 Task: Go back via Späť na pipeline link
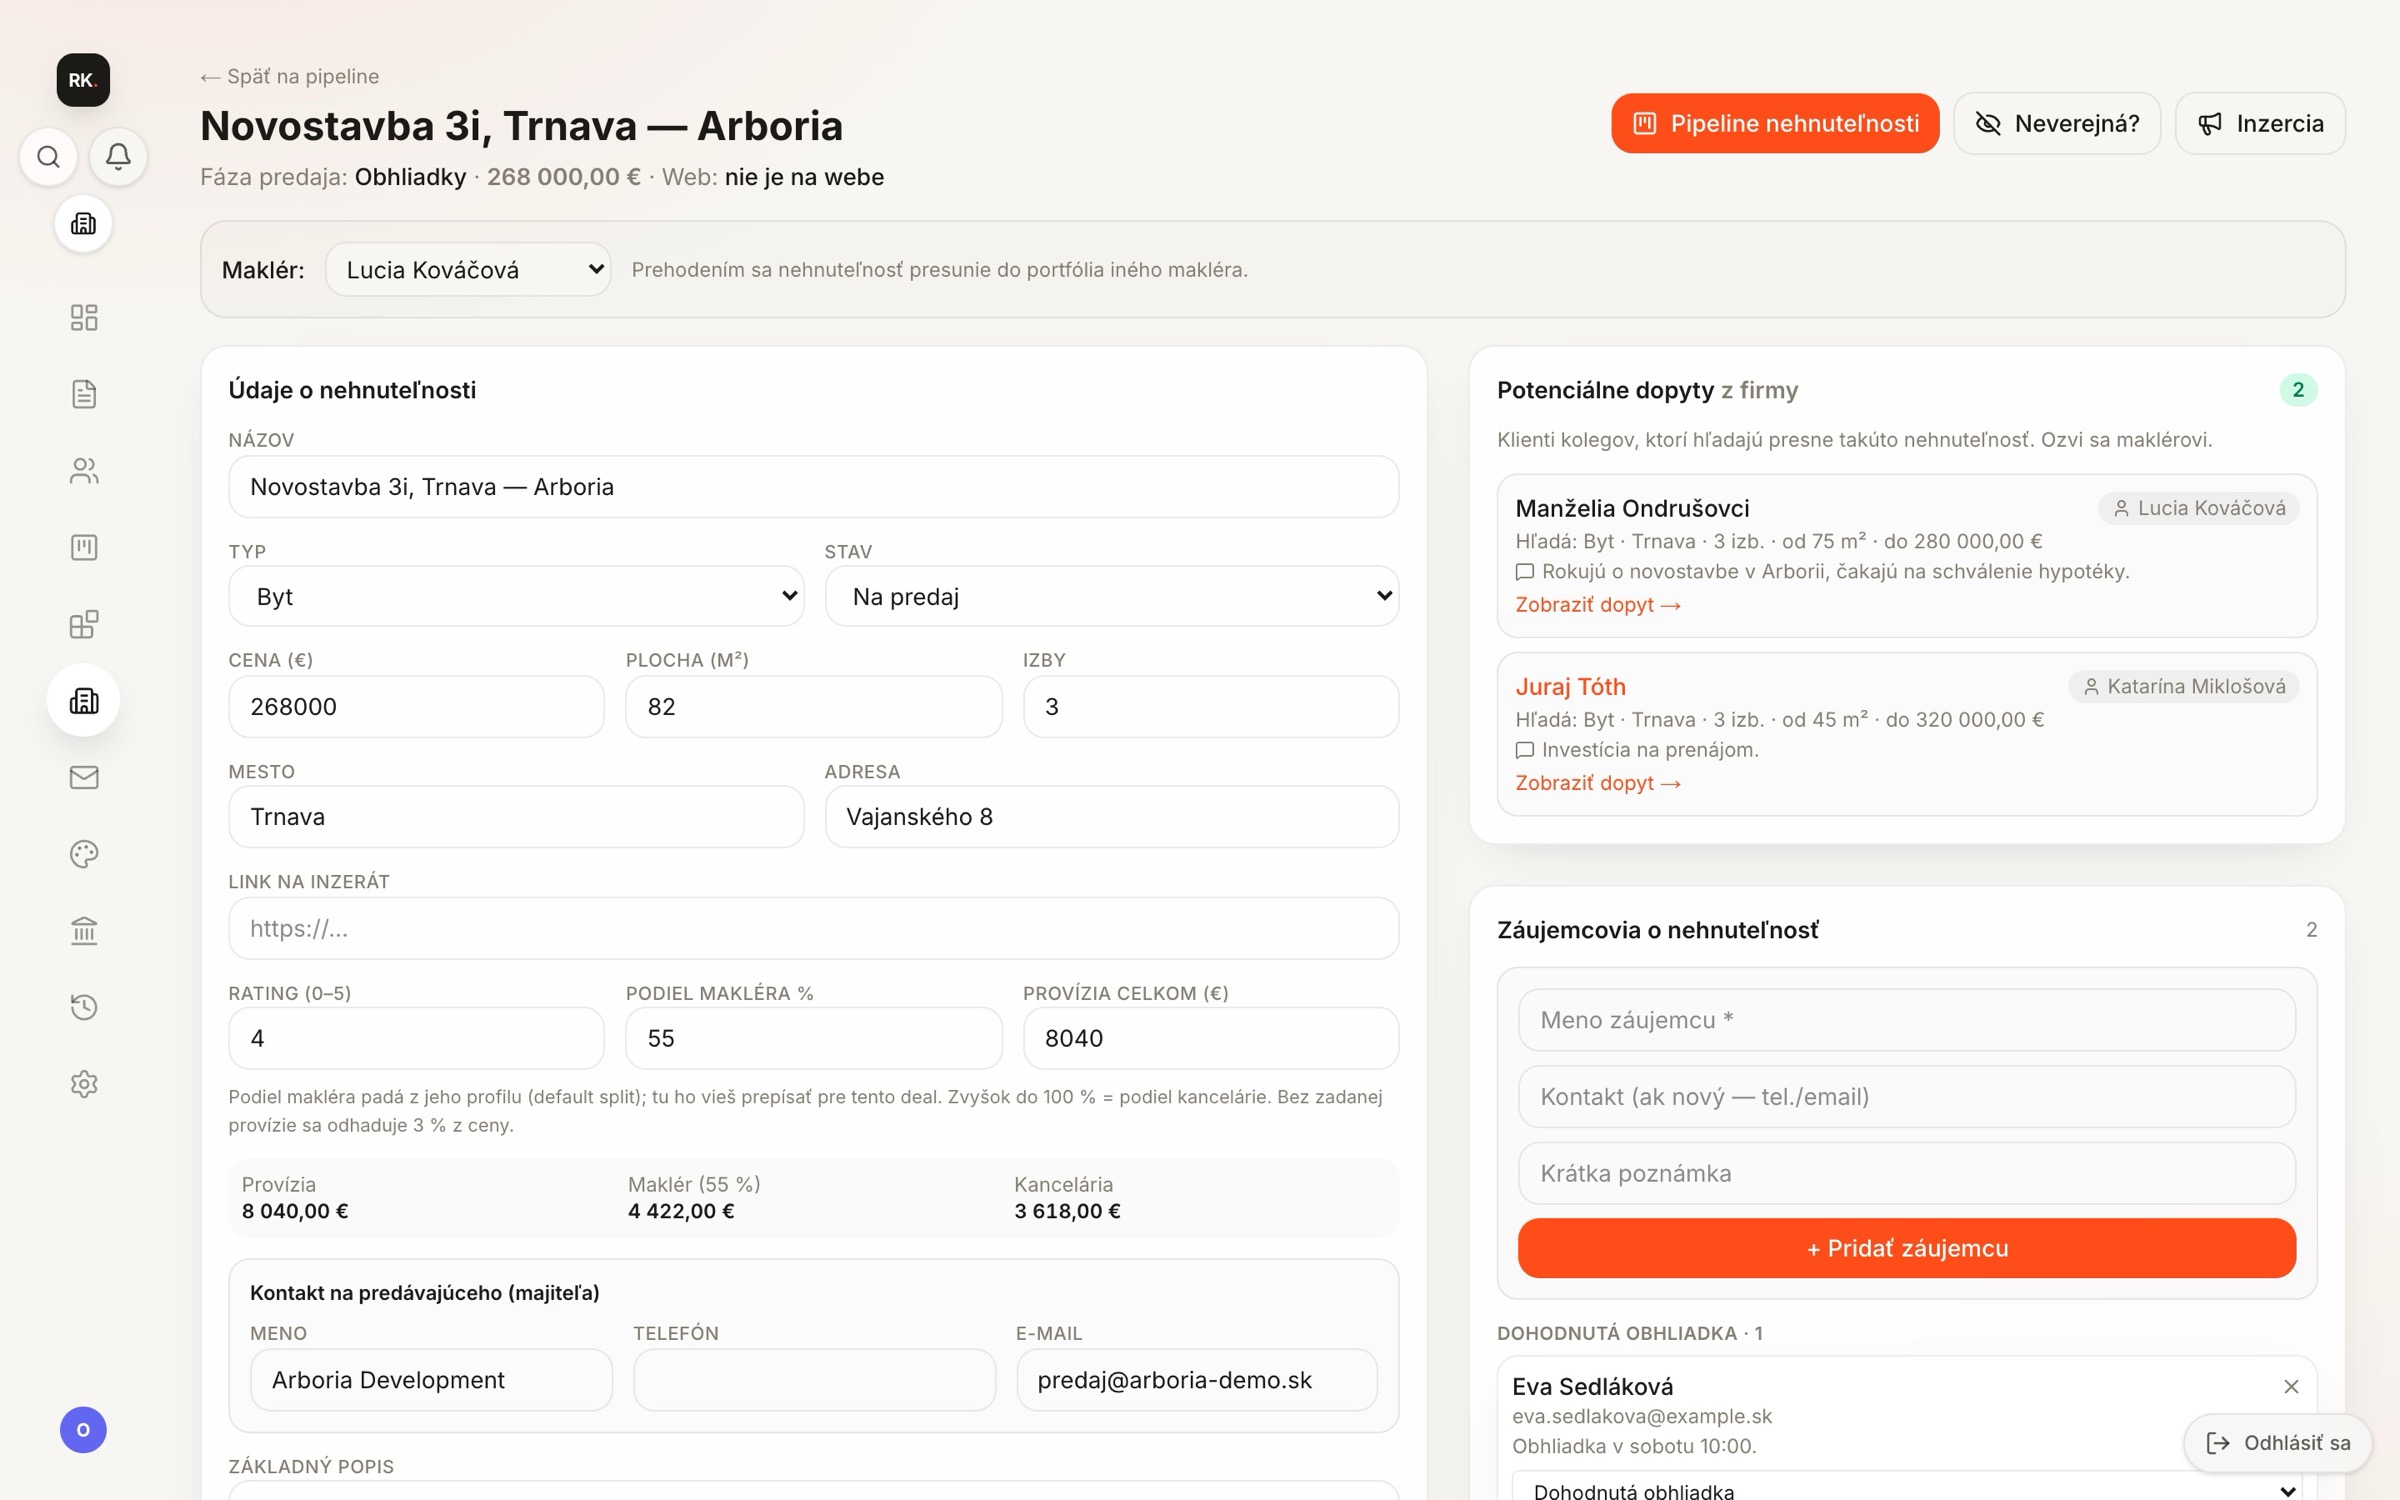pyautogui.click(x=290, y=76)
